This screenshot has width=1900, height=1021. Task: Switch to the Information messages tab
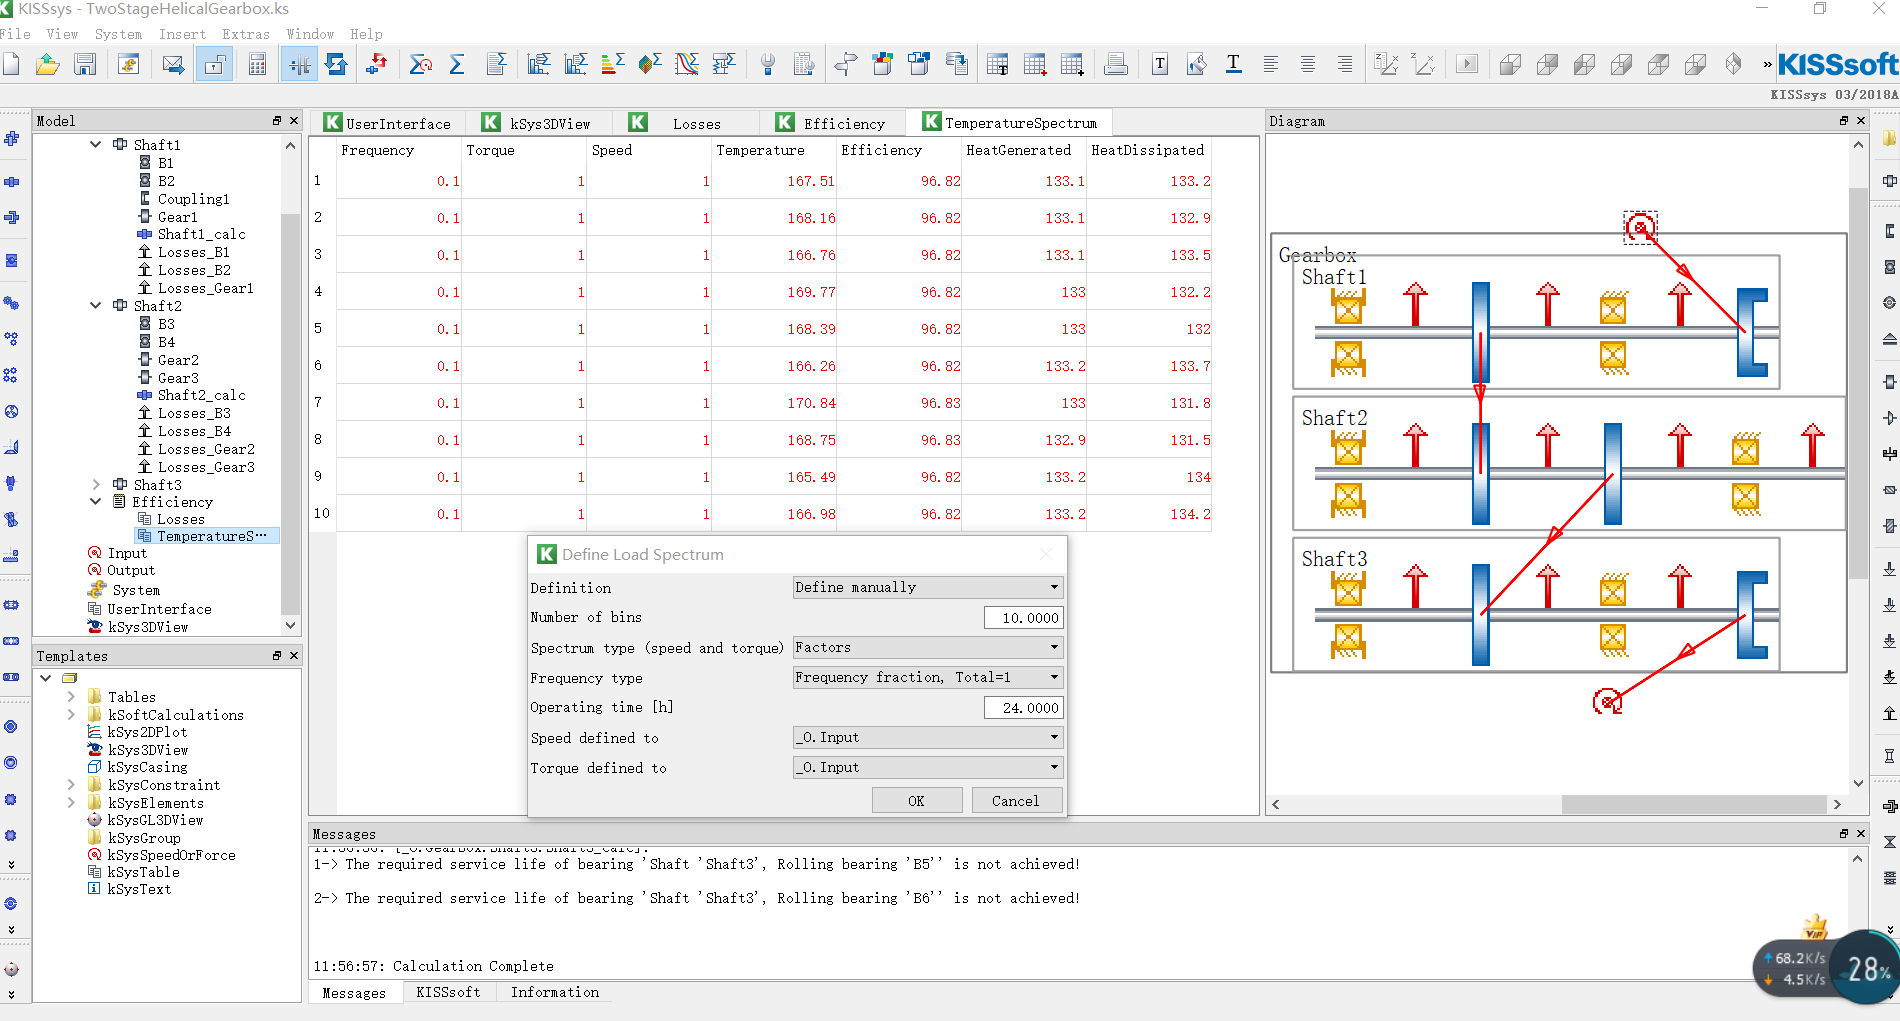tap(555, 992)
